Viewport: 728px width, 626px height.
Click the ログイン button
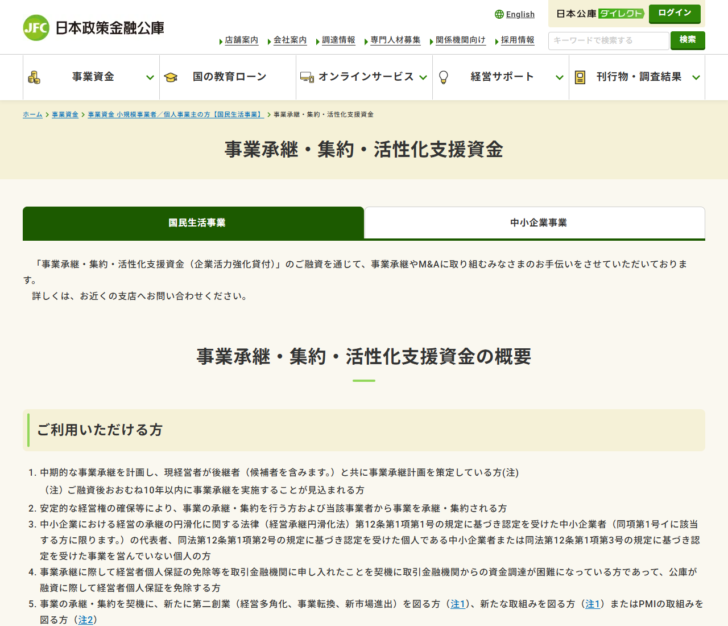675,13
